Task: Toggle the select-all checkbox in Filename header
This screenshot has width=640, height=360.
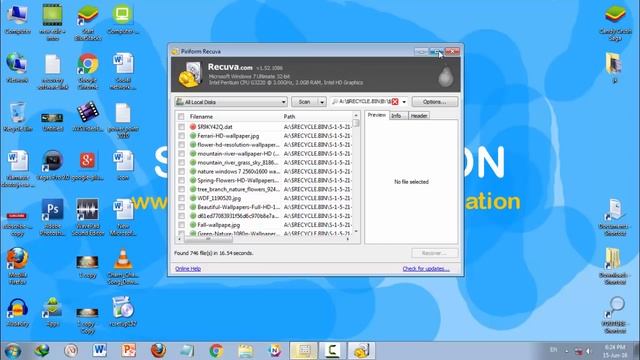Action: [181, 117]
